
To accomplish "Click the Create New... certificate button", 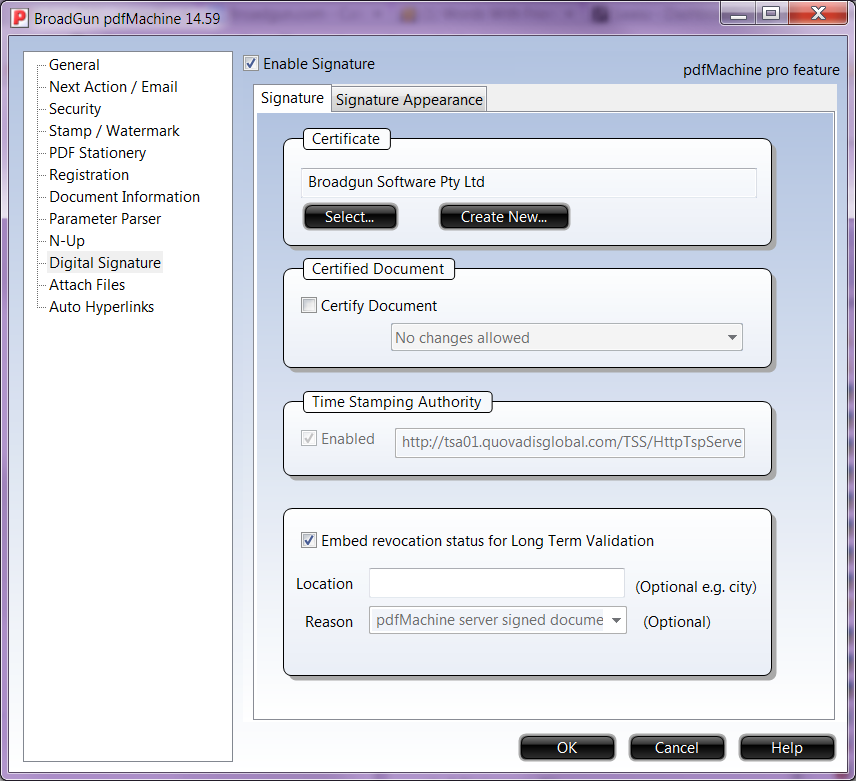I will pyautogui.click(x=504, y=217).
